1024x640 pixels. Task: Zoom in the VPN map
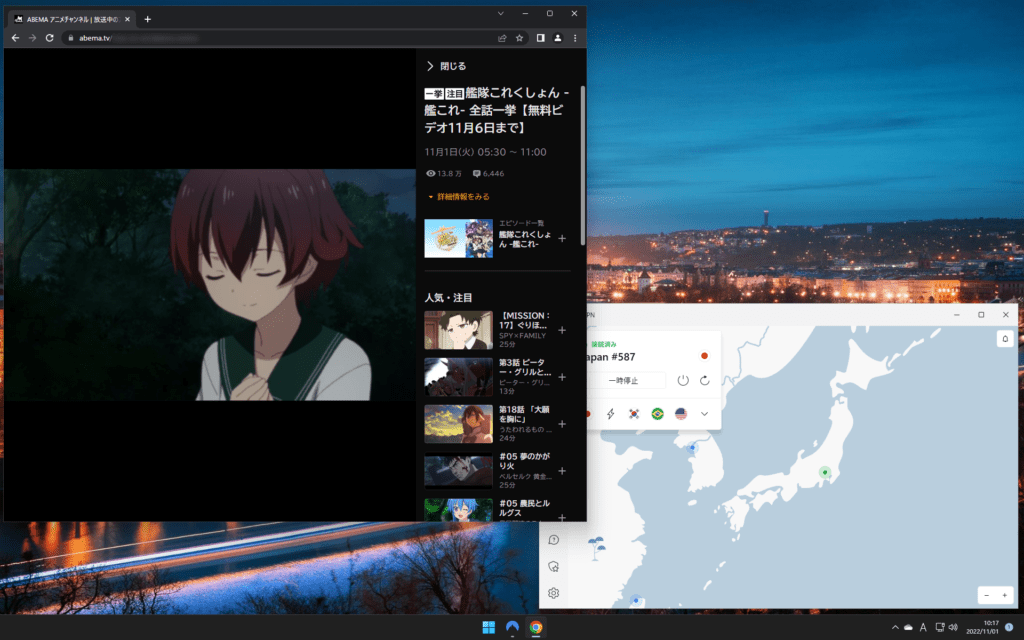coord(1004,595)
